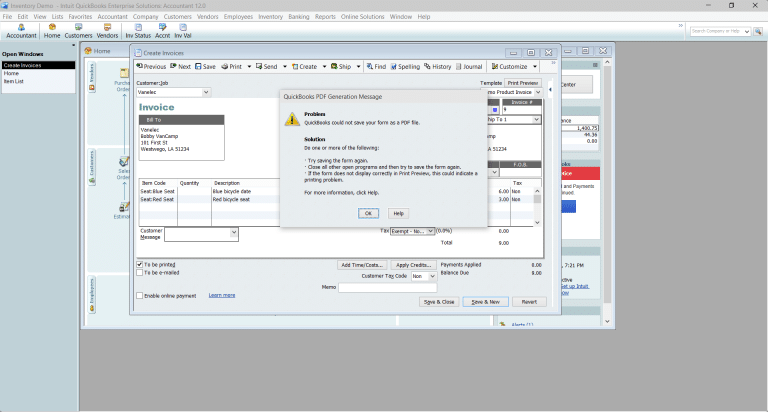This screenshot has height=412, width=768.
Task: Go to Previous invoice
Action: coord(151,67)
